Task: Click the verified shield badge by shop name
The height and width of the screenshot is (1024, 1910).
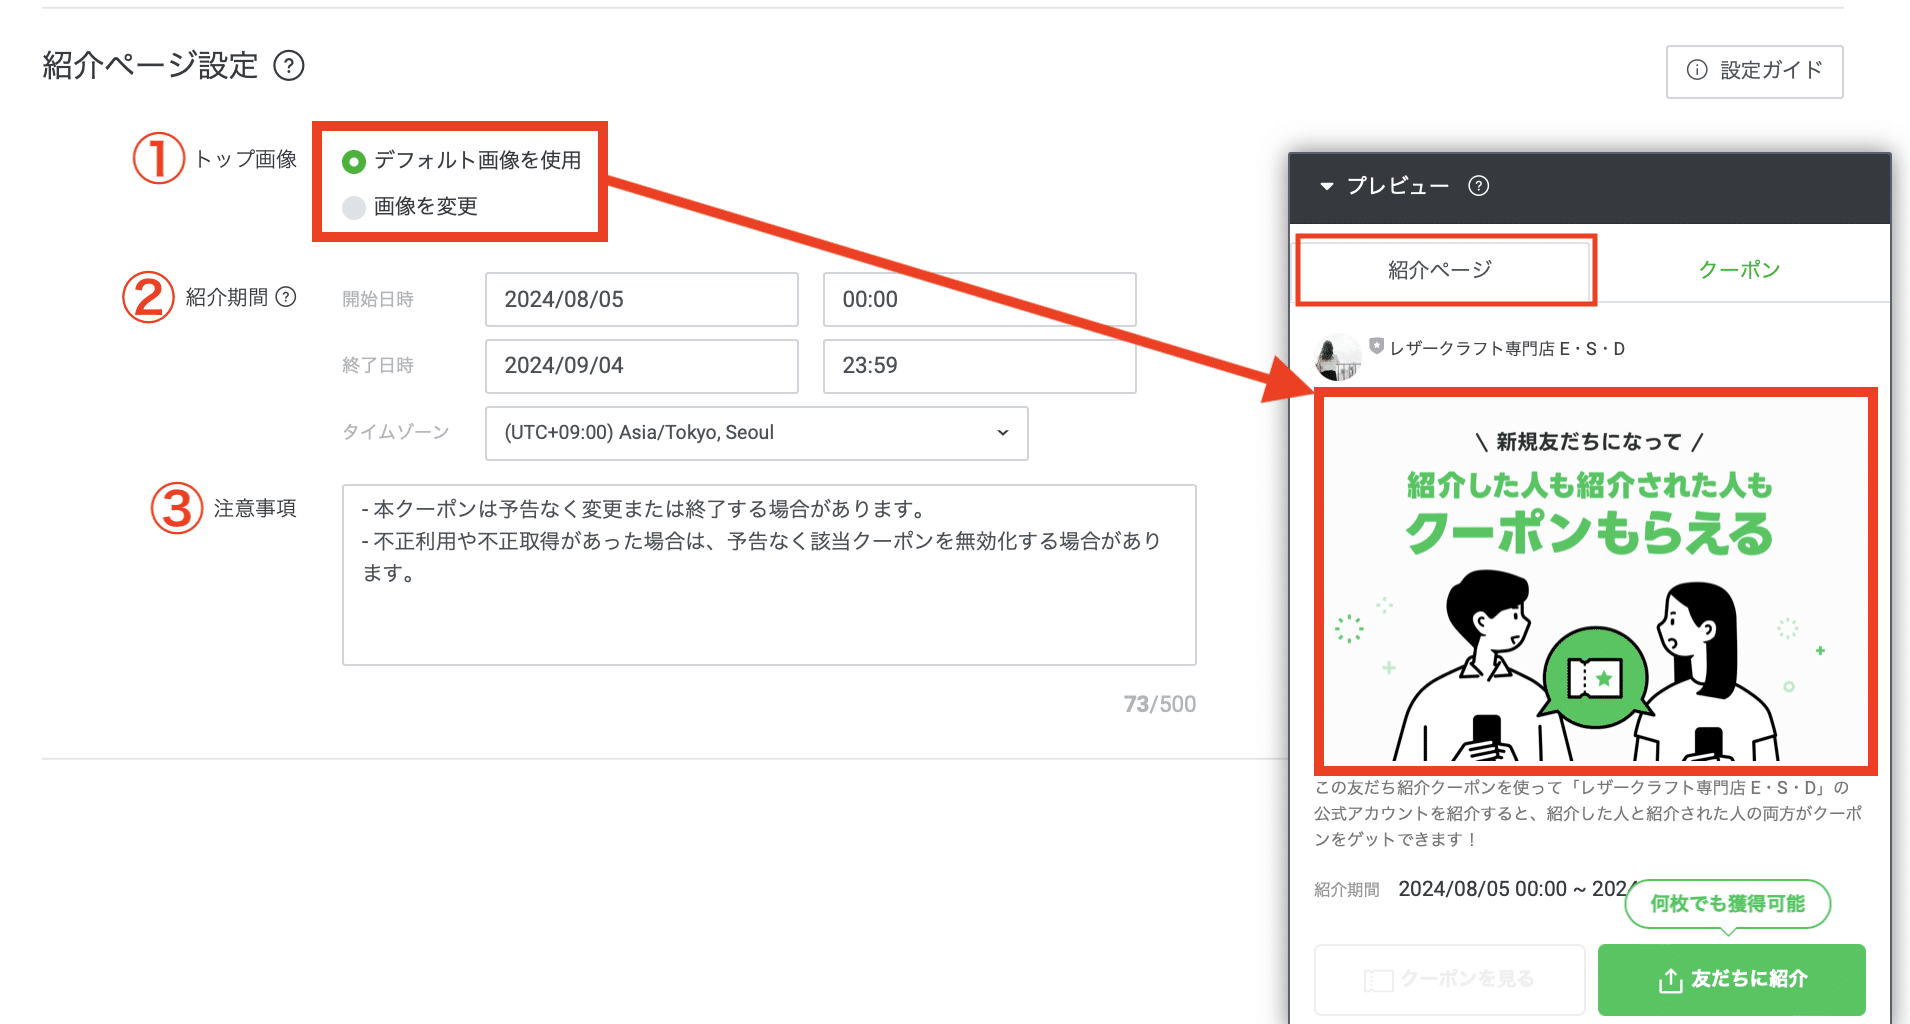Action: [x=1376, y=346]
